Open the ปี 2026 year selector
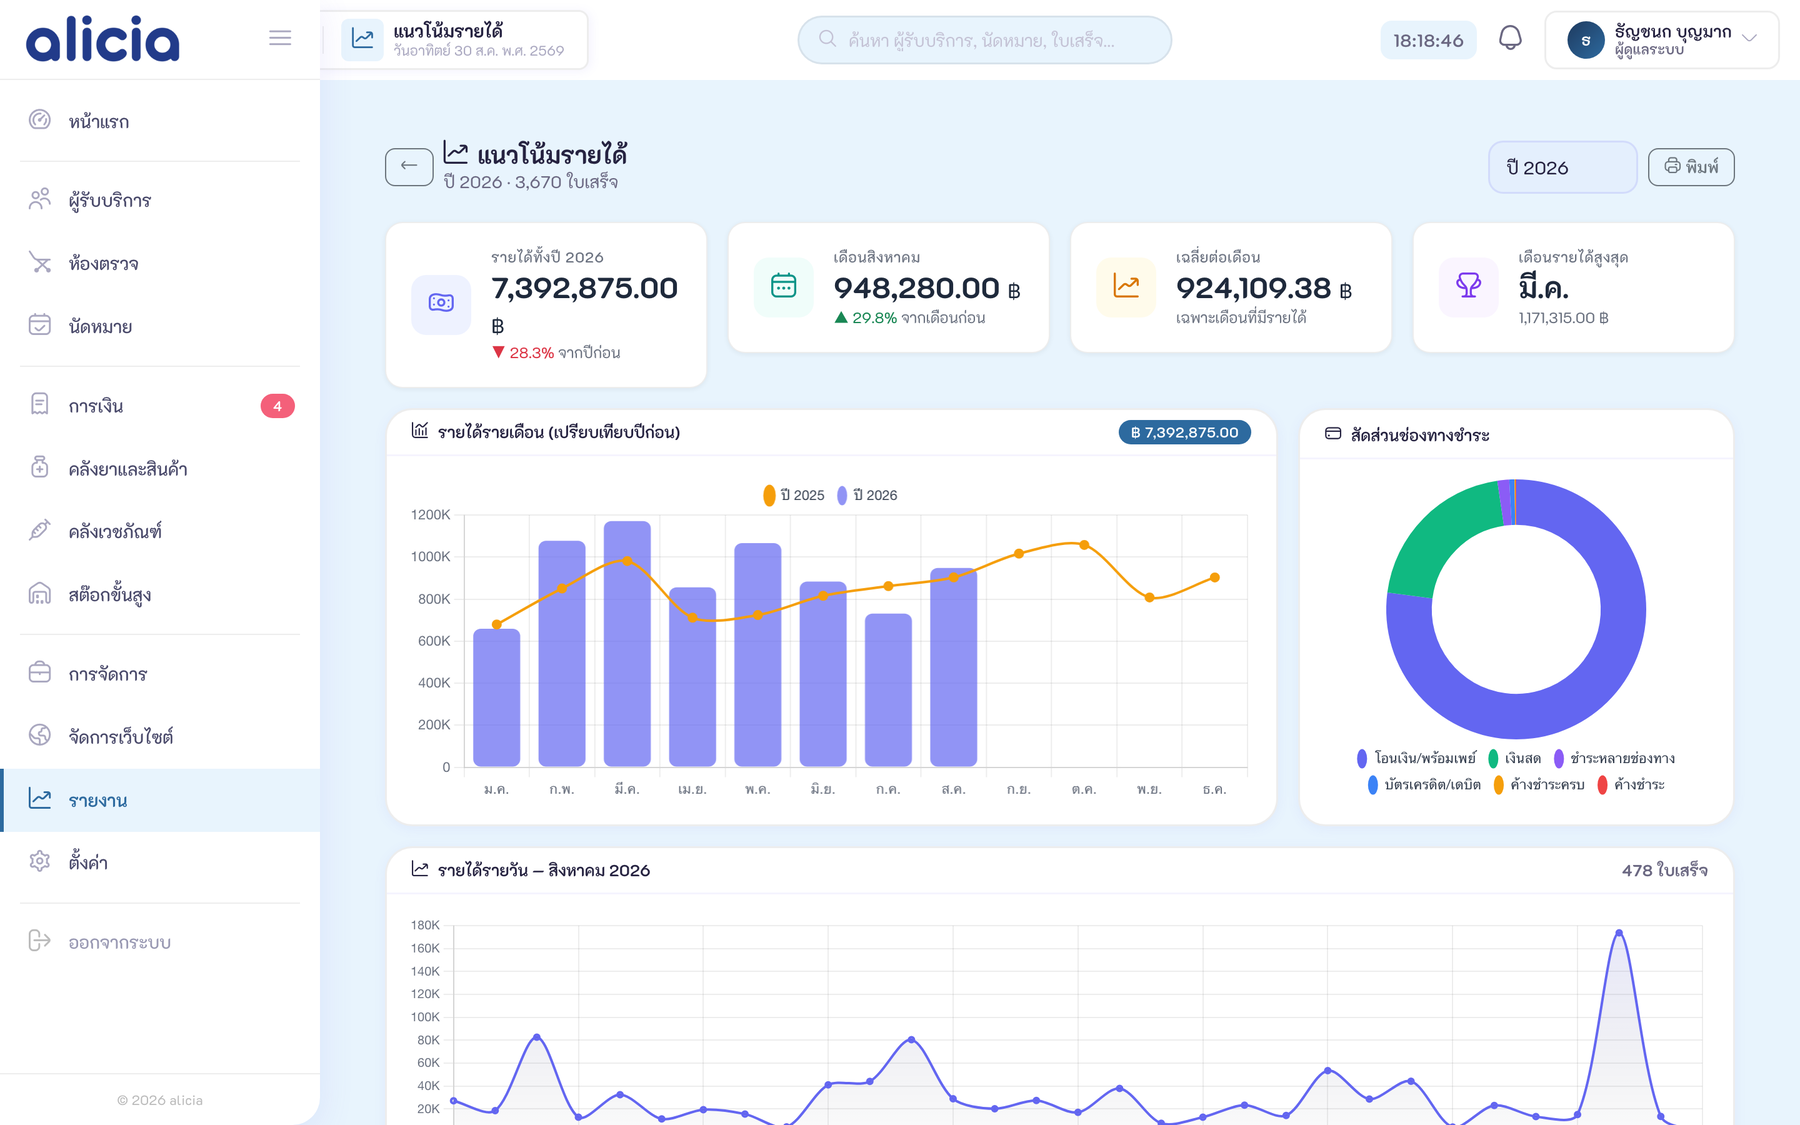This screenshot has width=1800, height=1125. (1562, 167)
